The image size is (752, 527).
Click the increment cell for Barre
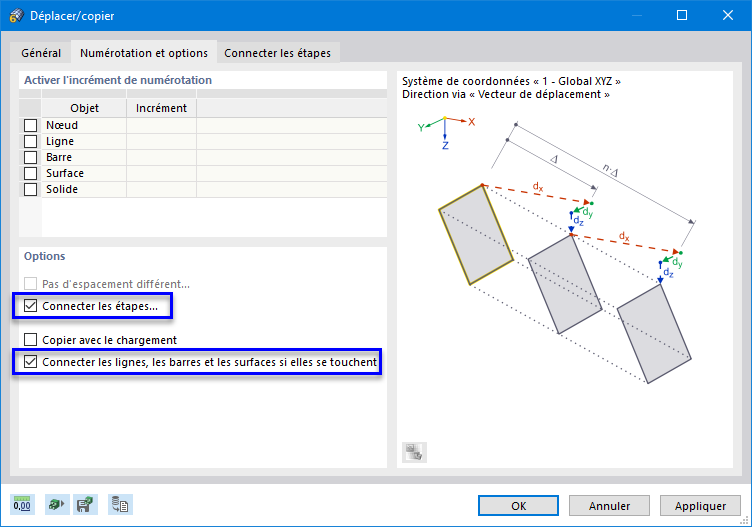click(x=162, y=157)
